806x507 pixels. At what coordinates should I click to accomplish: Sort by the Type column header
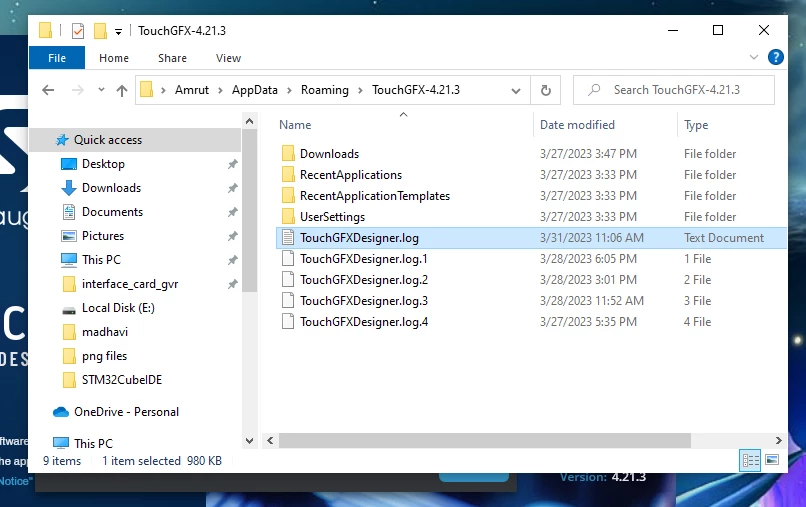click(x=696, y=125)
